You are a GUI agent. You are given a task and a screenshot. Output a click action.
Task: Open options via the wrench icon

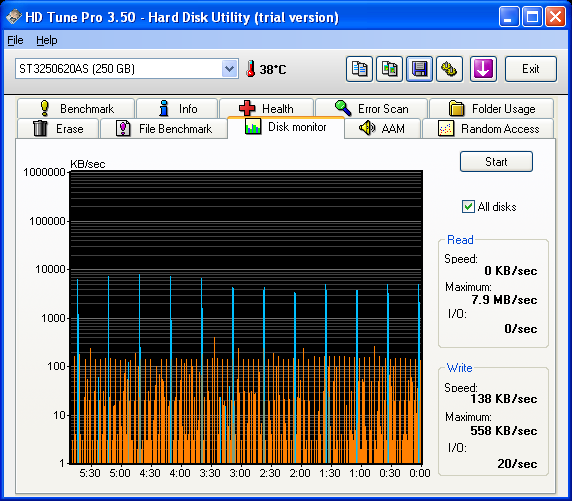449,69
